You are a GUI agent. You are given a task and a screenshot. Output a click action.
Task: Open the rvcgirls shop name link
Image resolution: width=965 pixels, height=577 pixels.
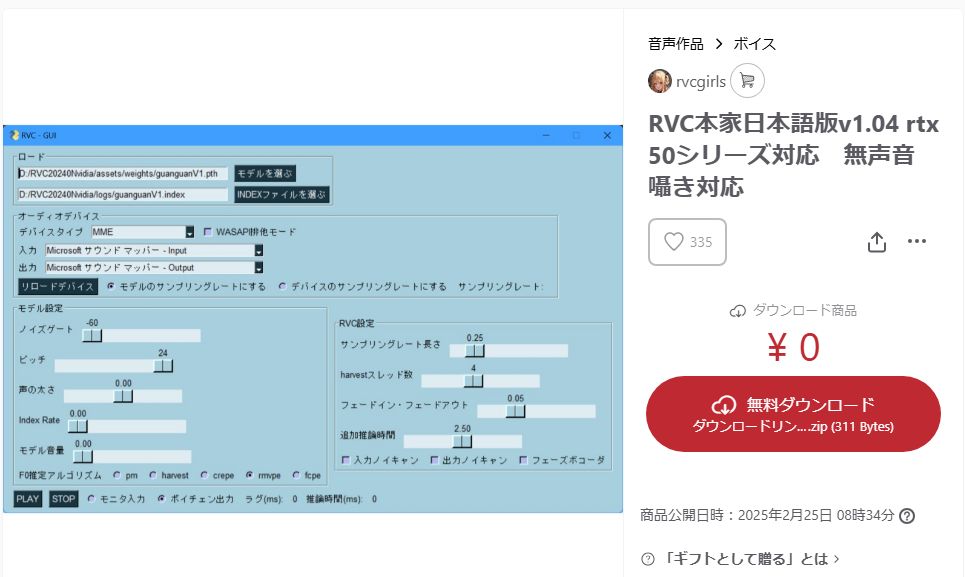700,81
